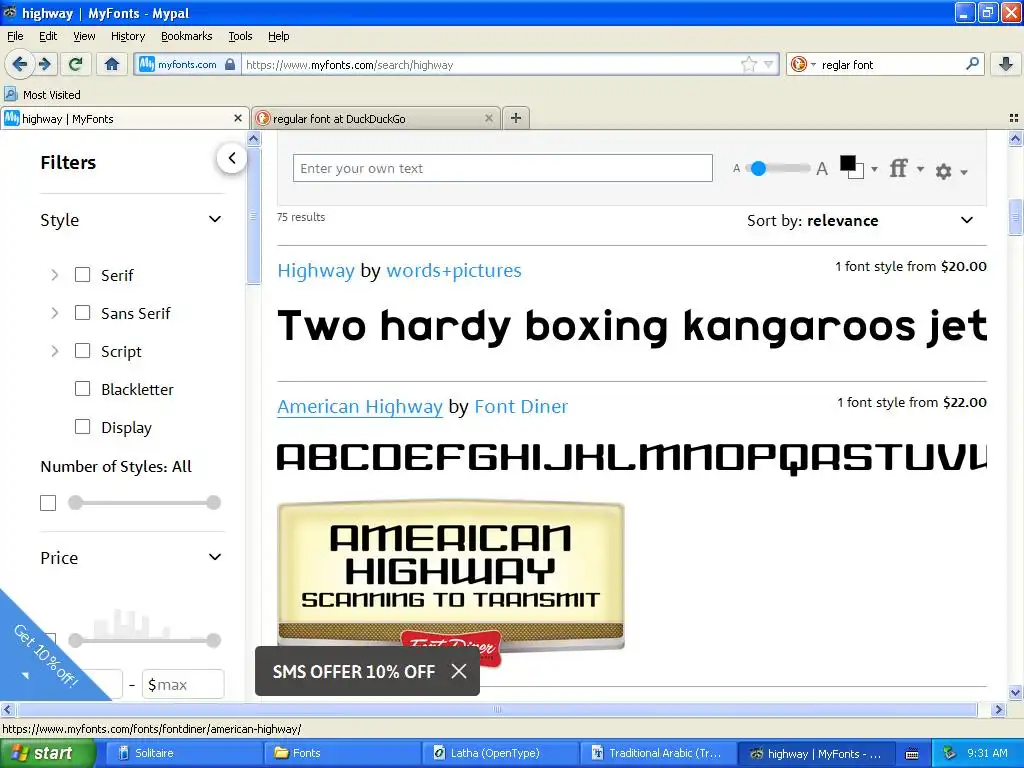Open the tab groups grid icon
1024x768 pixels.
(x=1014, y=118)
